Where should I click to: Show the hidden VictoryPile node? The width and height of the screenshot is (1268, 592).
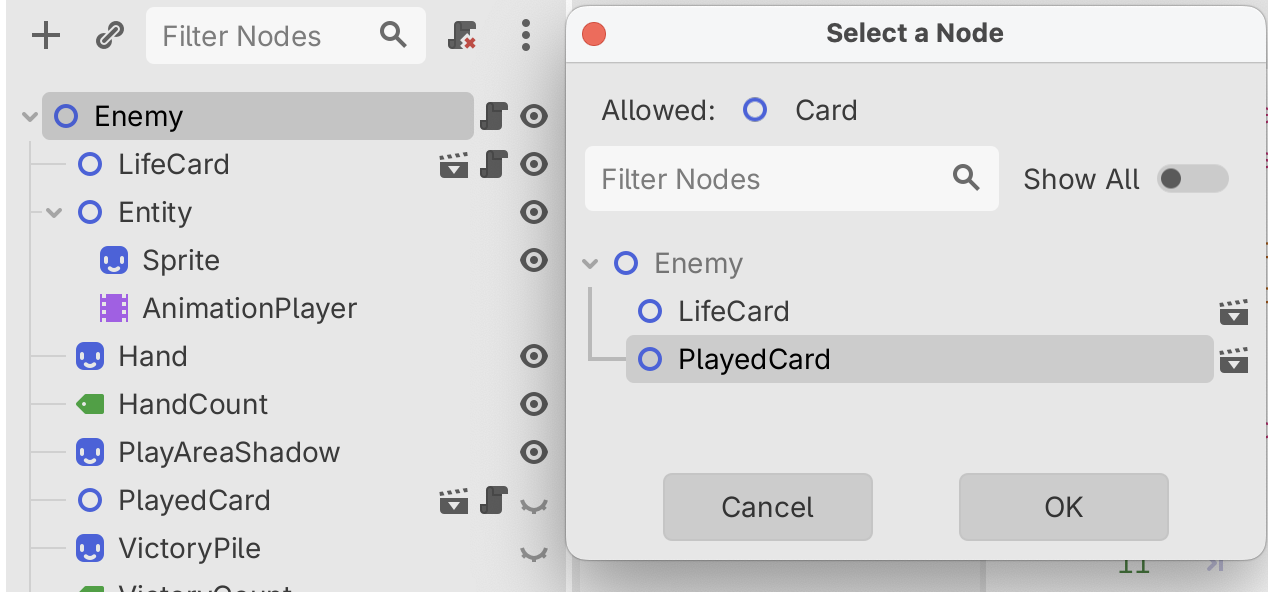[535, 550]
